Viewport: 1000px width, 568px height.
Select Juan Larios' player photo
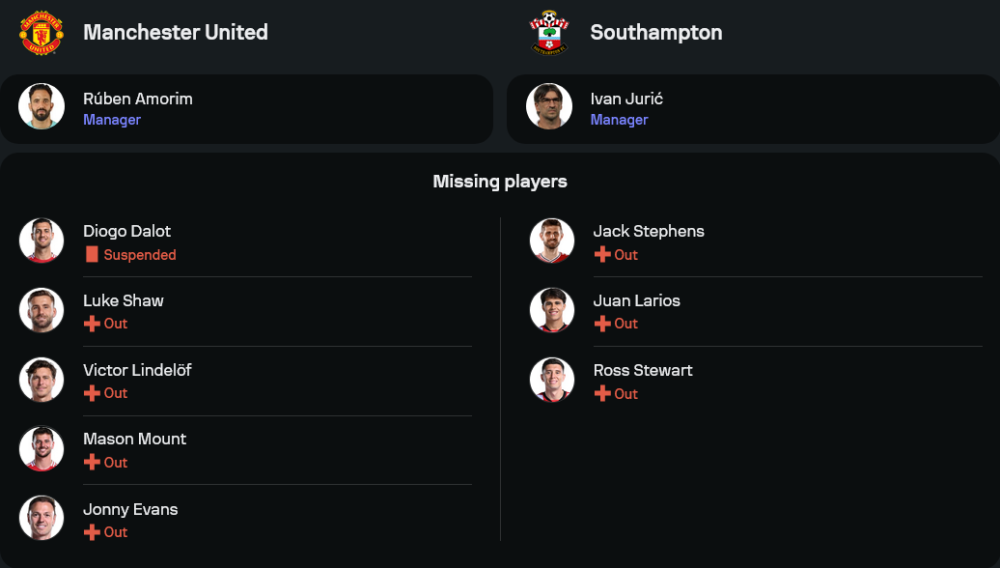point(551,310)
